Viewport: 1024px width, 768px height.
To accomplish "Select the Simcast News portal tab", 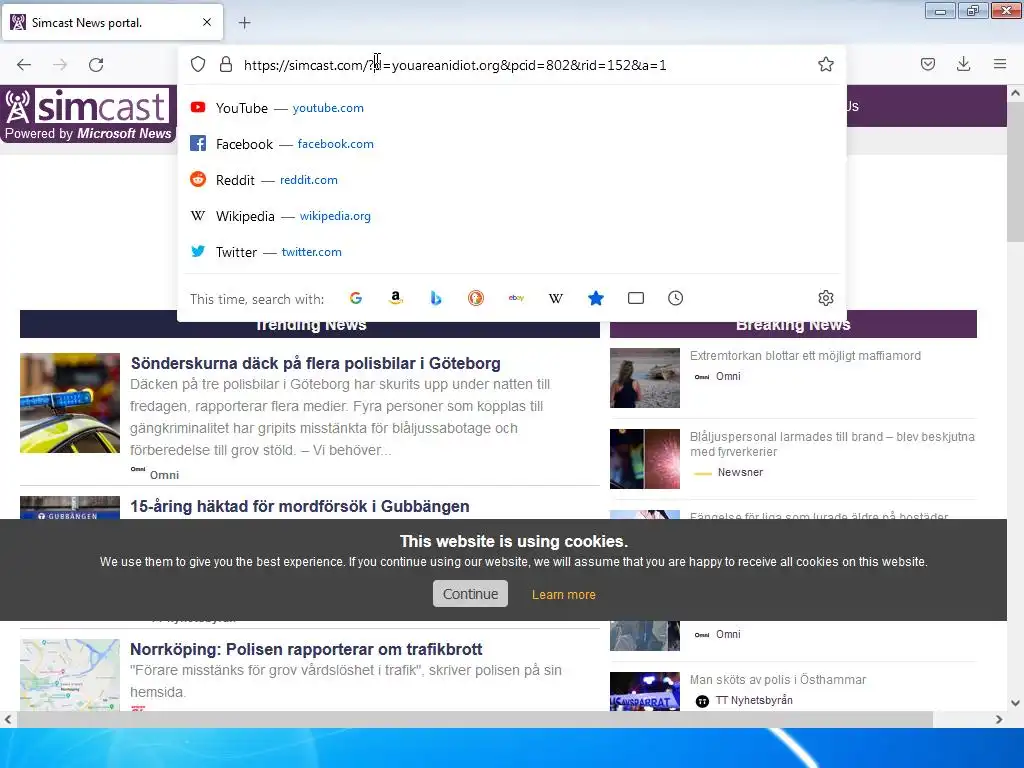I will (112, 22).
